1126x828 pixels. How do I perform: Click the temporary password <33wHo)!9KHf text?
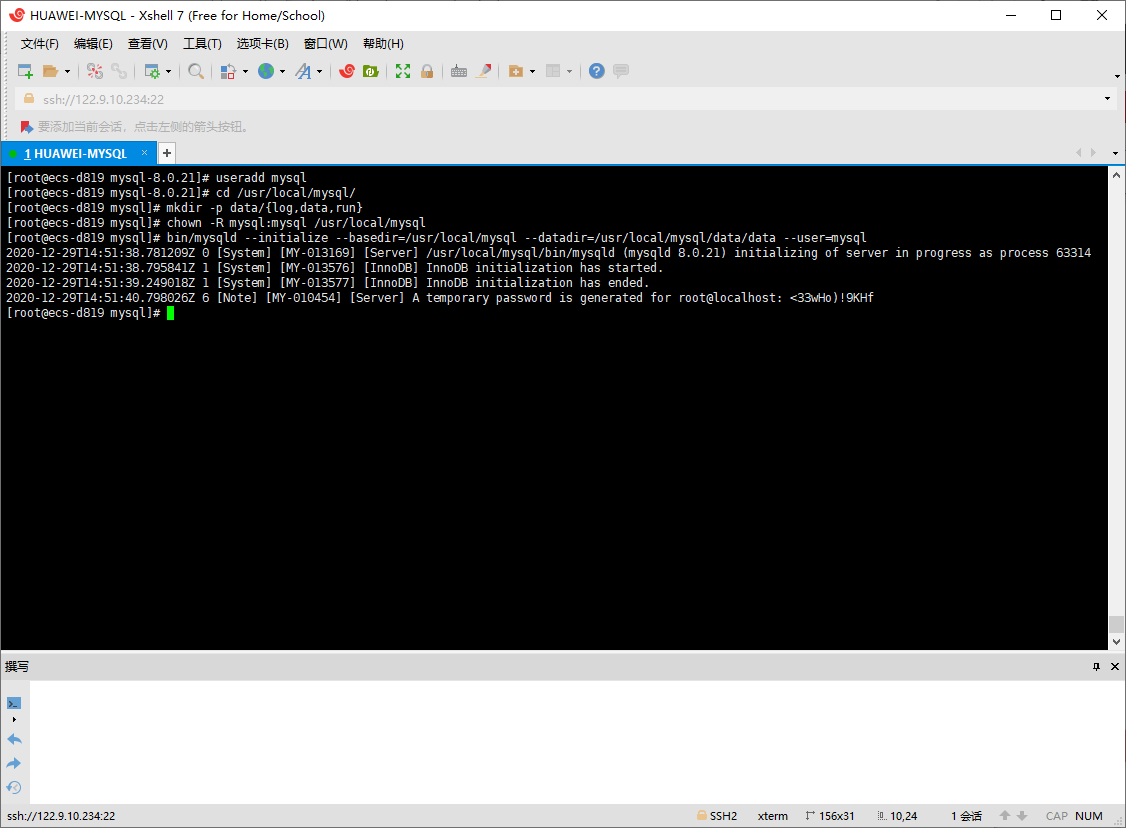pyautogui.click(x=832, y=298)
